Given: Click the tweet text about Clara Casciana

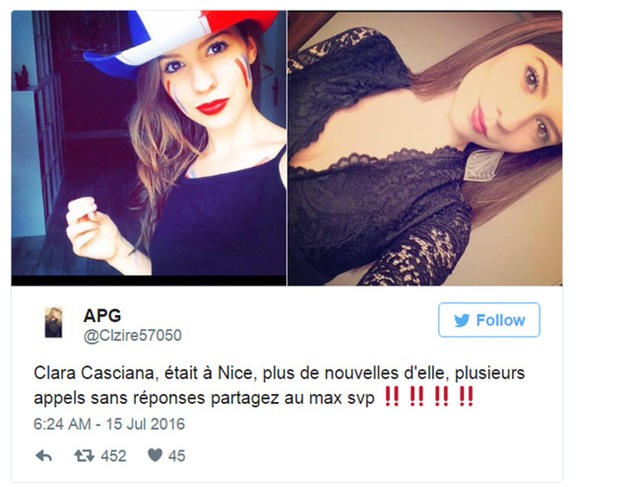Looking at the screenshot, I should (279, 385).
